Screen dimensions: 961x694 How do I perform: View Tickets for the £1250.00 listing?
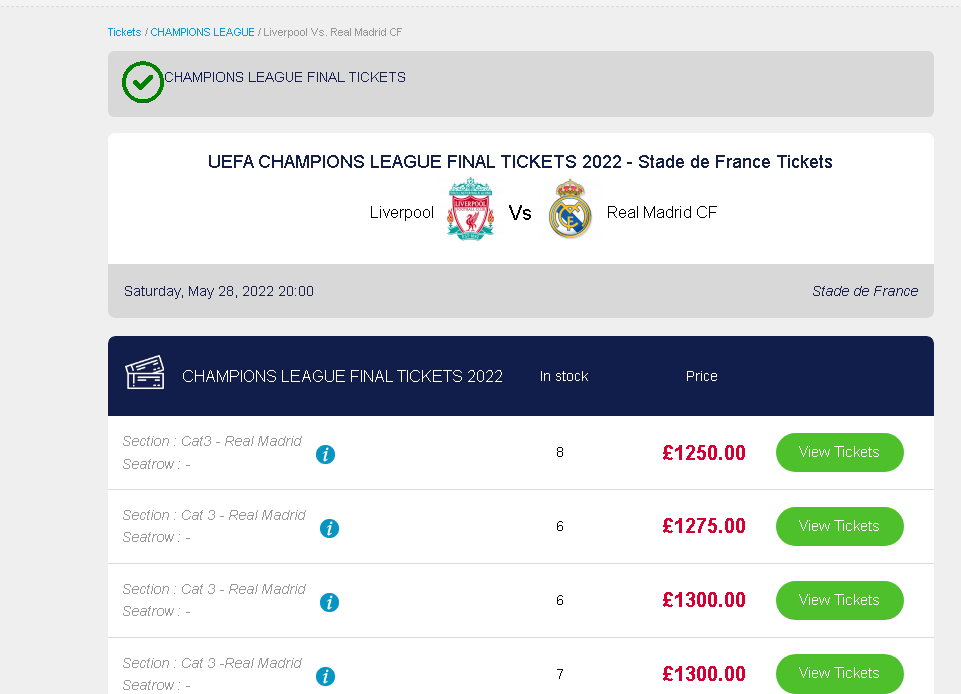pyautogui.click(x=839, y=452)
